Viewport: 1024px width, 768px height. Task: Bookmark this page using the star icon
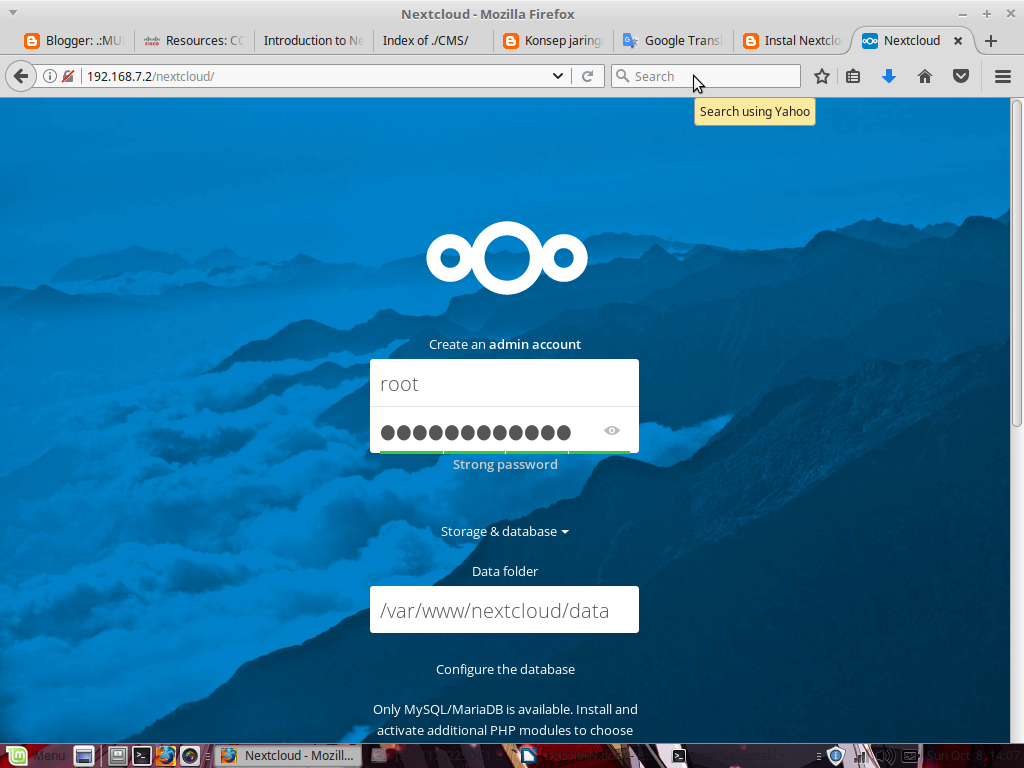(x=821, y=75)
